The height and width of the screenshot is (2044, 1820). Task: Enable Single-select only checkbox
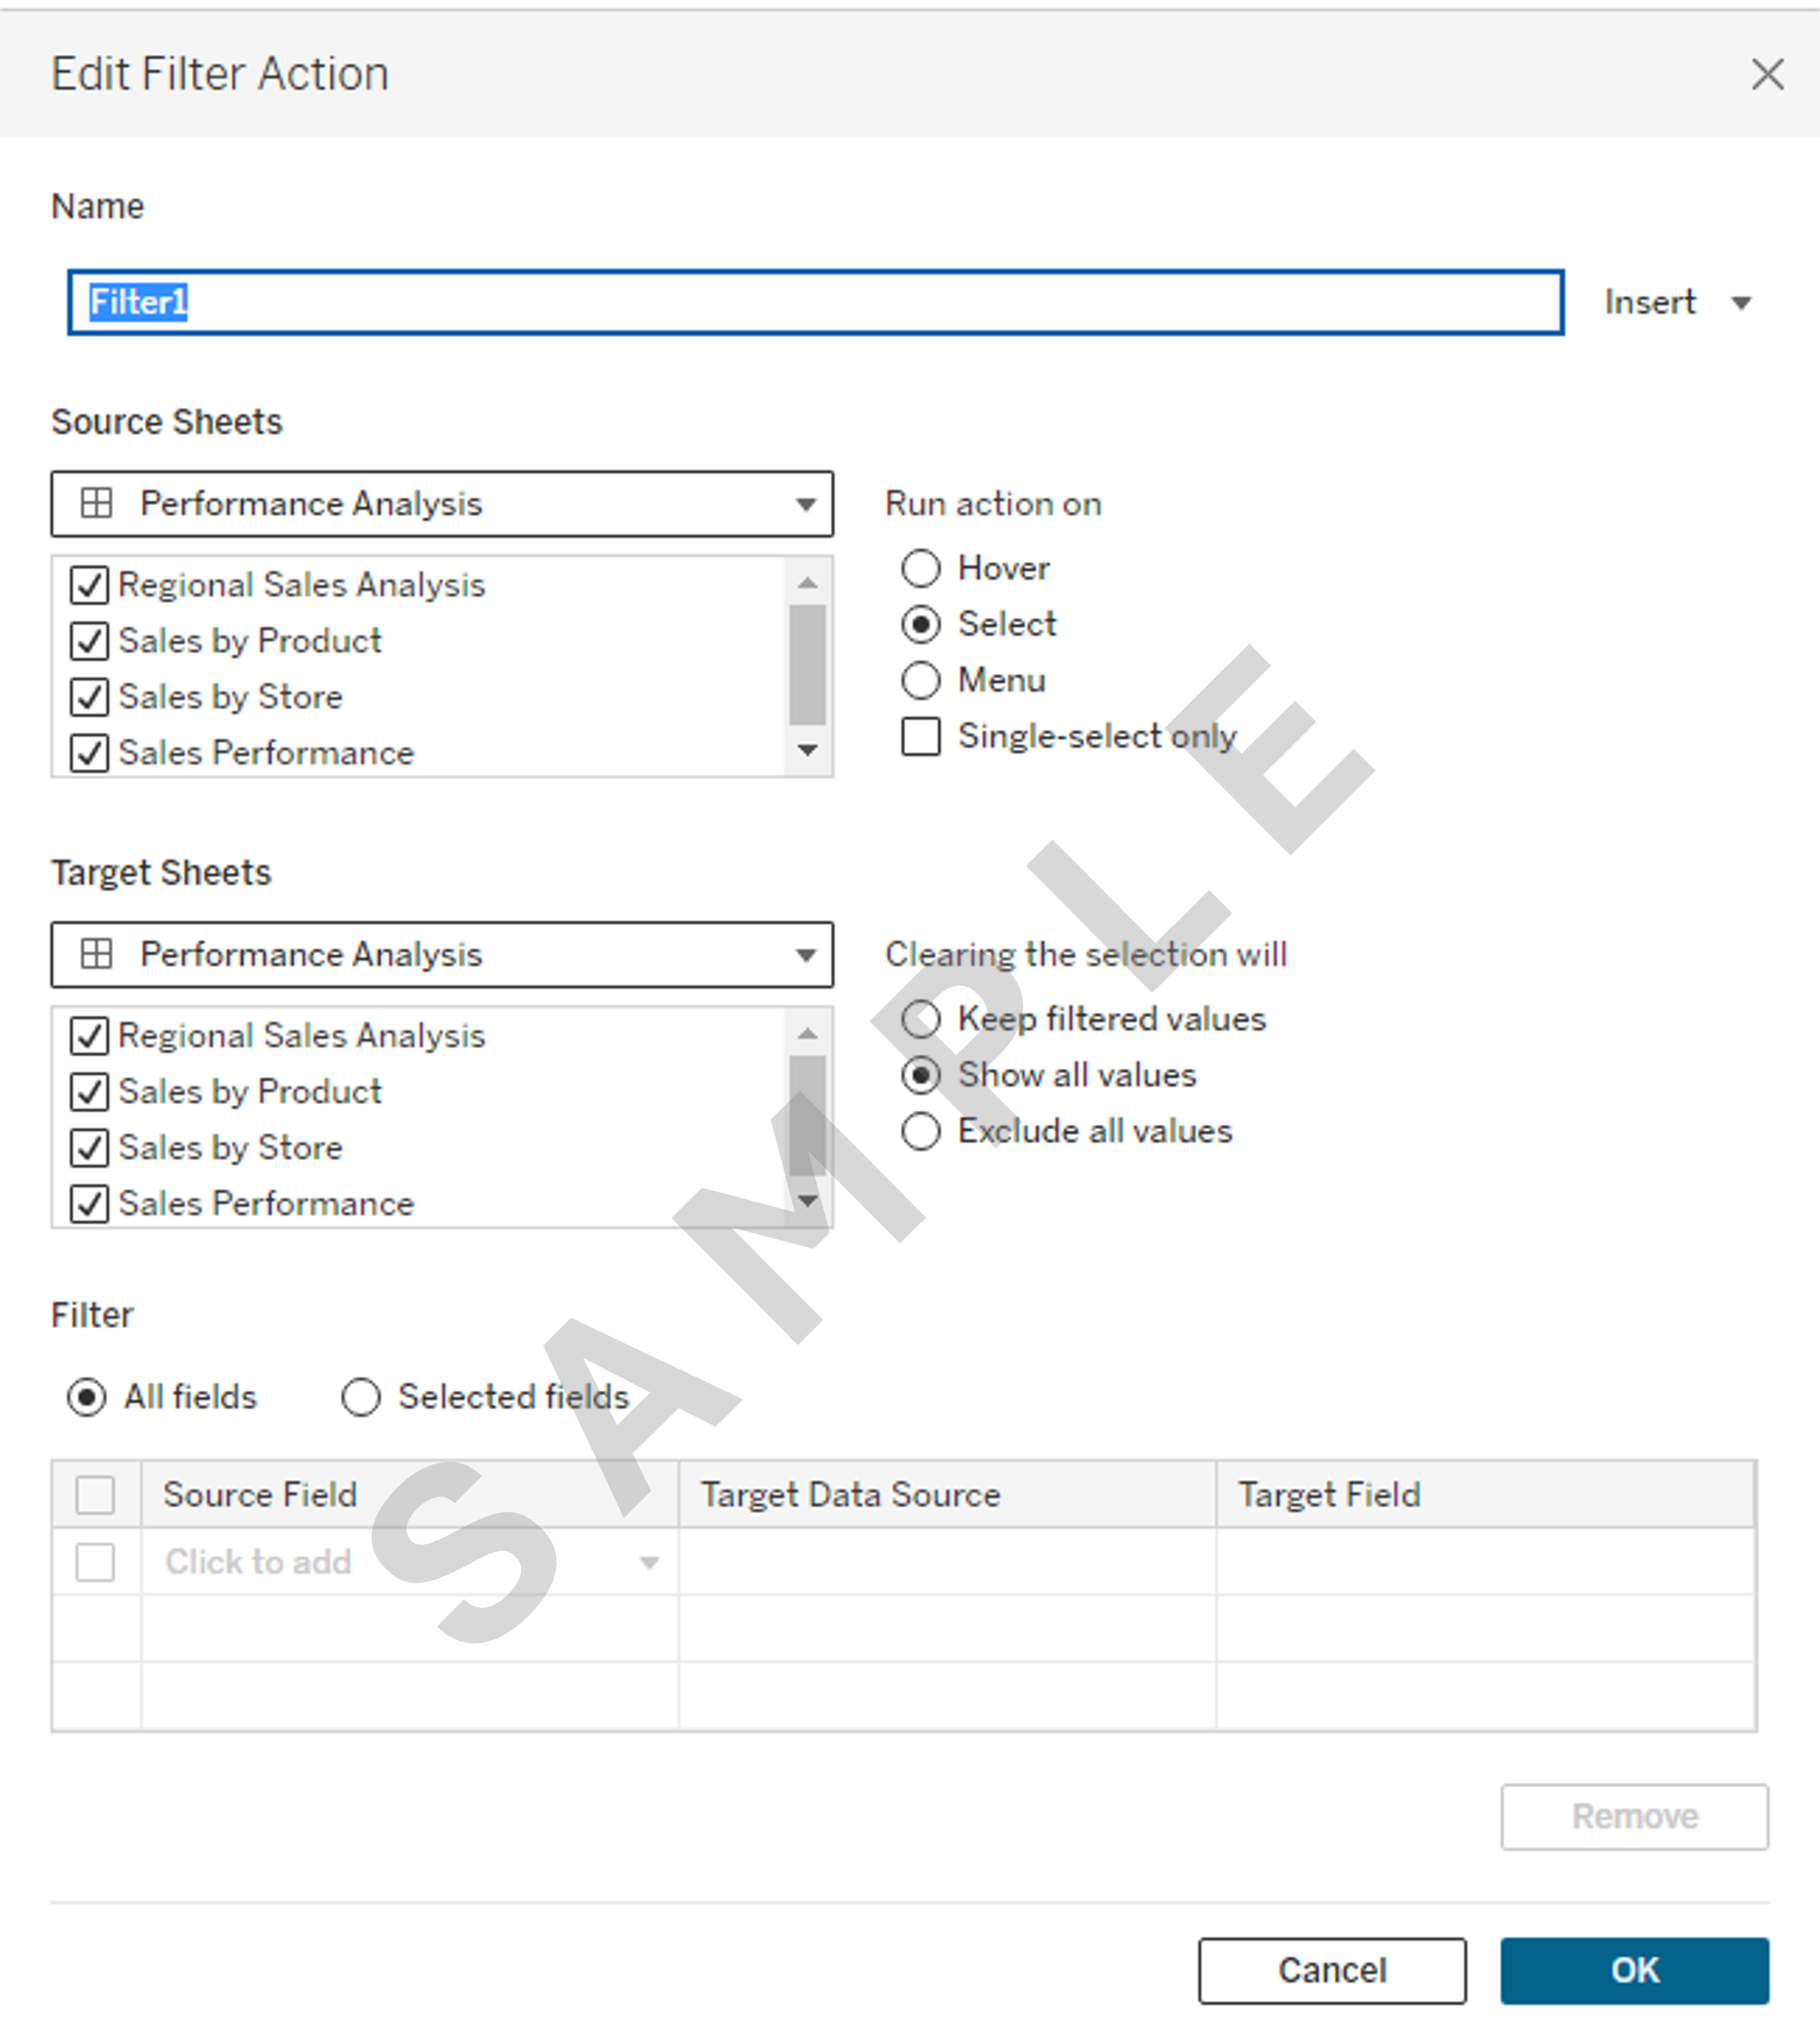pyautogui.click(x=921, y=737)
